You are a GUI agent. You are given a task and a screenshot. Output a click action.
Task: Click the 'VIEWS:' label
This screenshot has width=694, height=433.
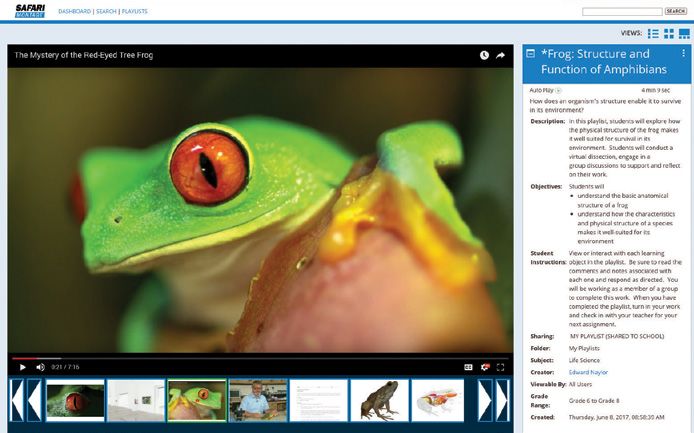click(631, 33)
